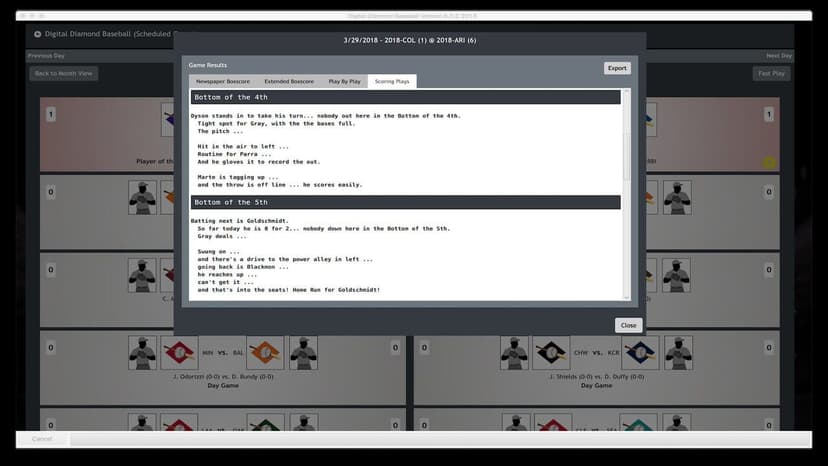Click the dialog title '3/29/2018 - 2018-COL (1) @ 2018-ARI (6)'
This screenshot has width=828, height=466.
(x=410, y=40)
